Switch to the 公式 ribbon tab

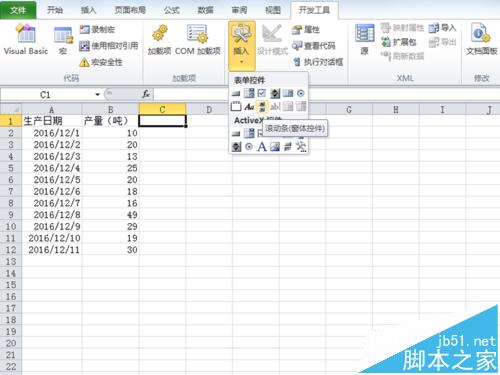172,10
